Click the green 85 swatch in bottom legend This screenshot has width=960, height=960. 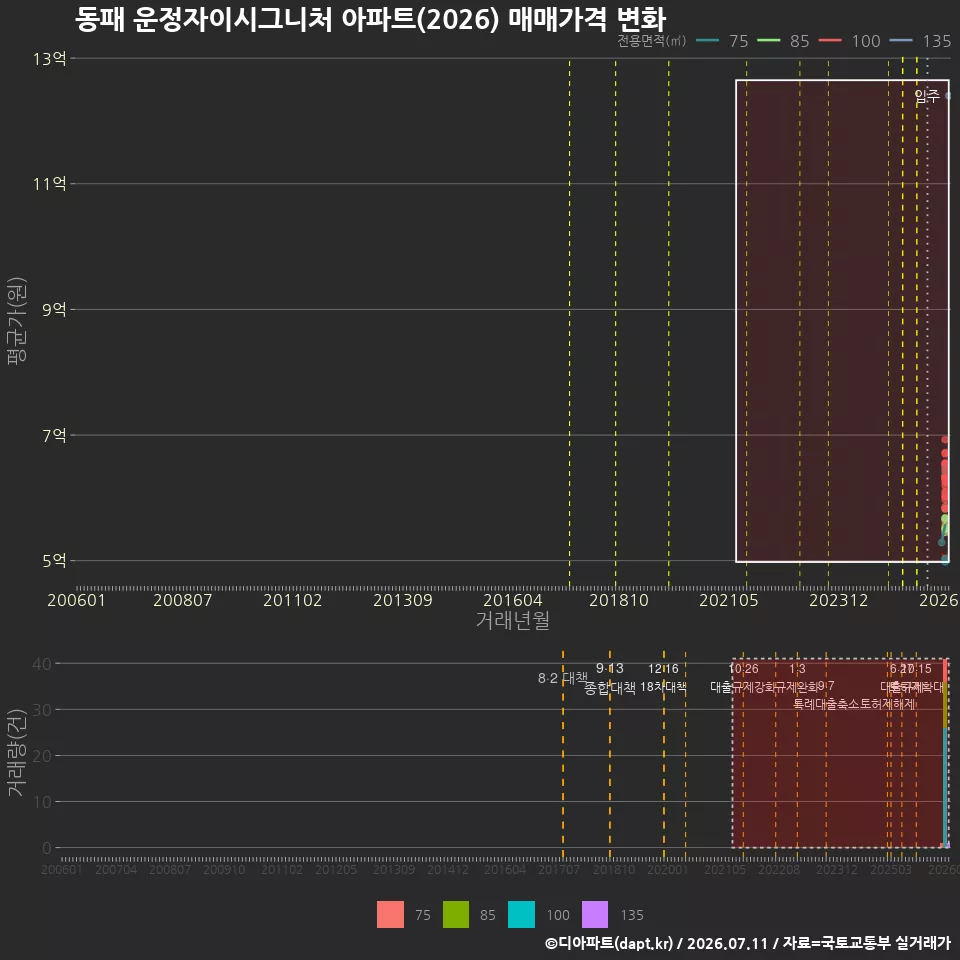(x=456, y=914)
